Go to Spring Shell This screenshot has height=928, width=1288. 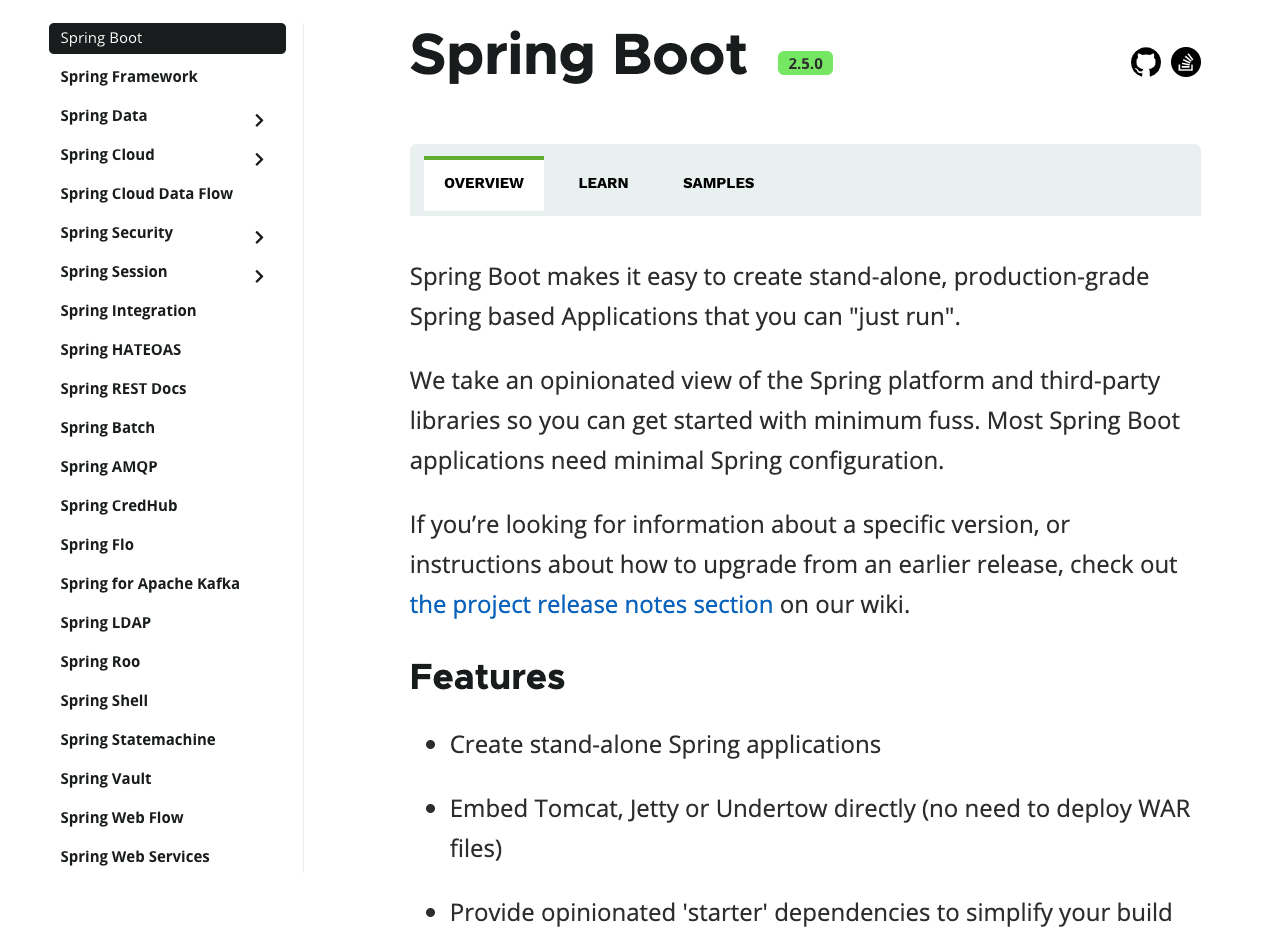point(104,701)
